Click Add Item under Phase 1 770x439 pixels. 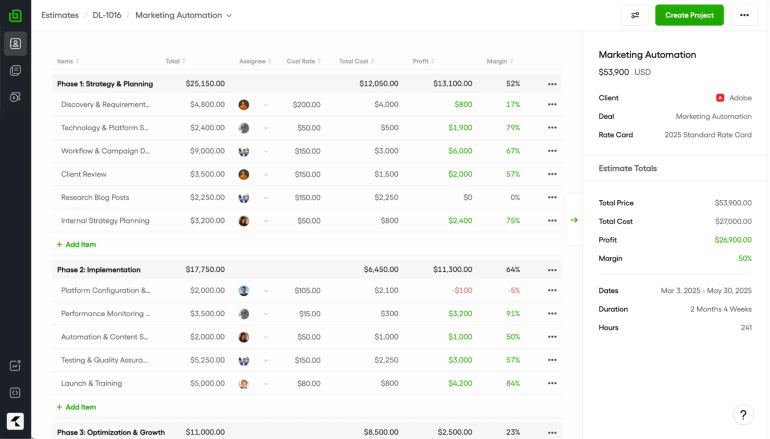tap(76, 245)
